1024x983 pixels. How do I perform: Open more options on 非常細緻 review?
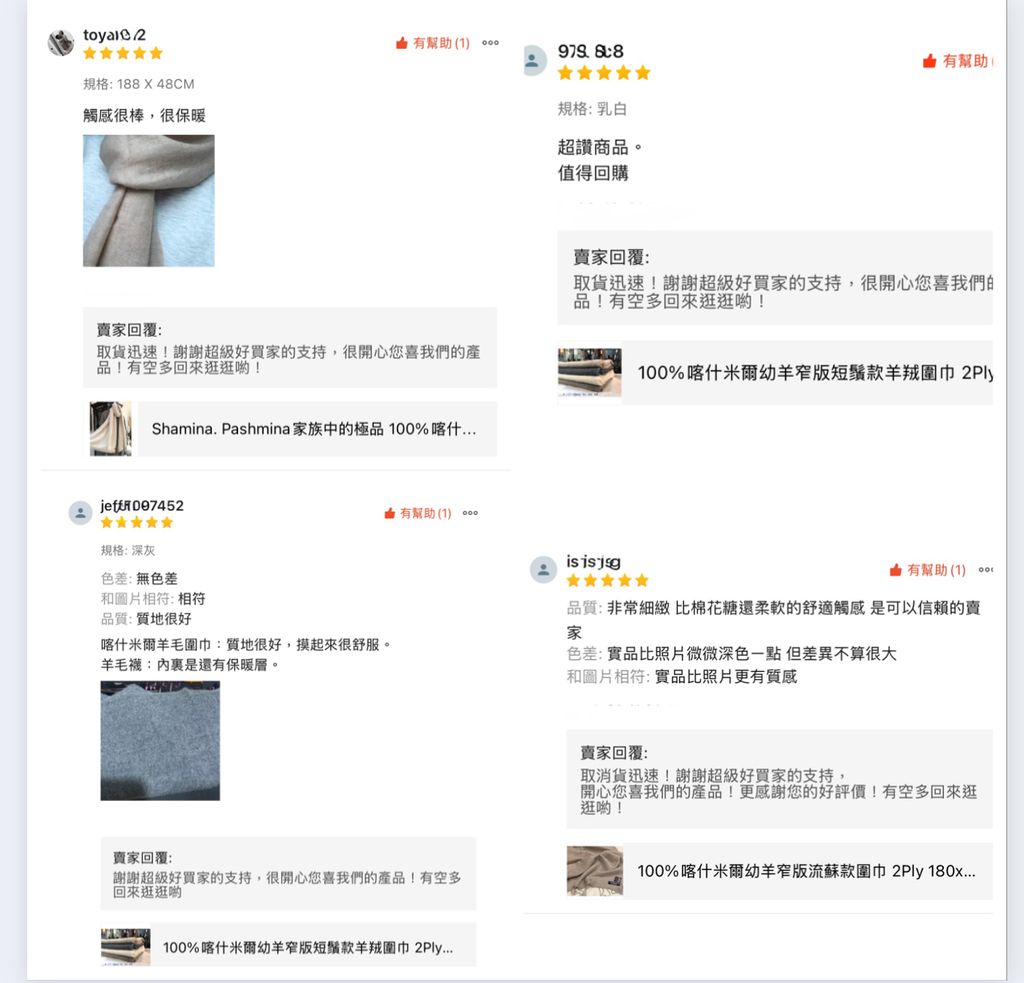pos(985,570)
